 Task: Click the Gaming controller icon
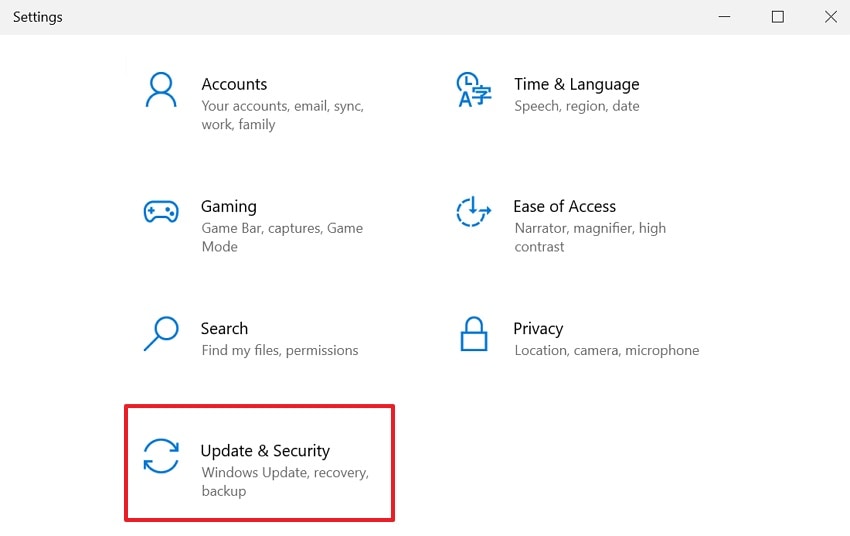pos(161,211)
